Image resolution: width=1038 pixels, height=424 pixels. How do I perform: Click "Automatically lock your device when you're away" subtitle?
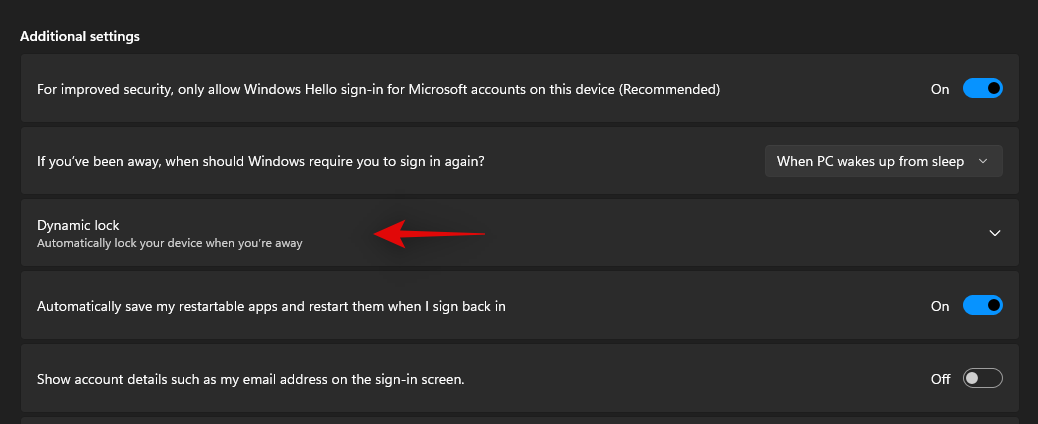coord(169,243)
